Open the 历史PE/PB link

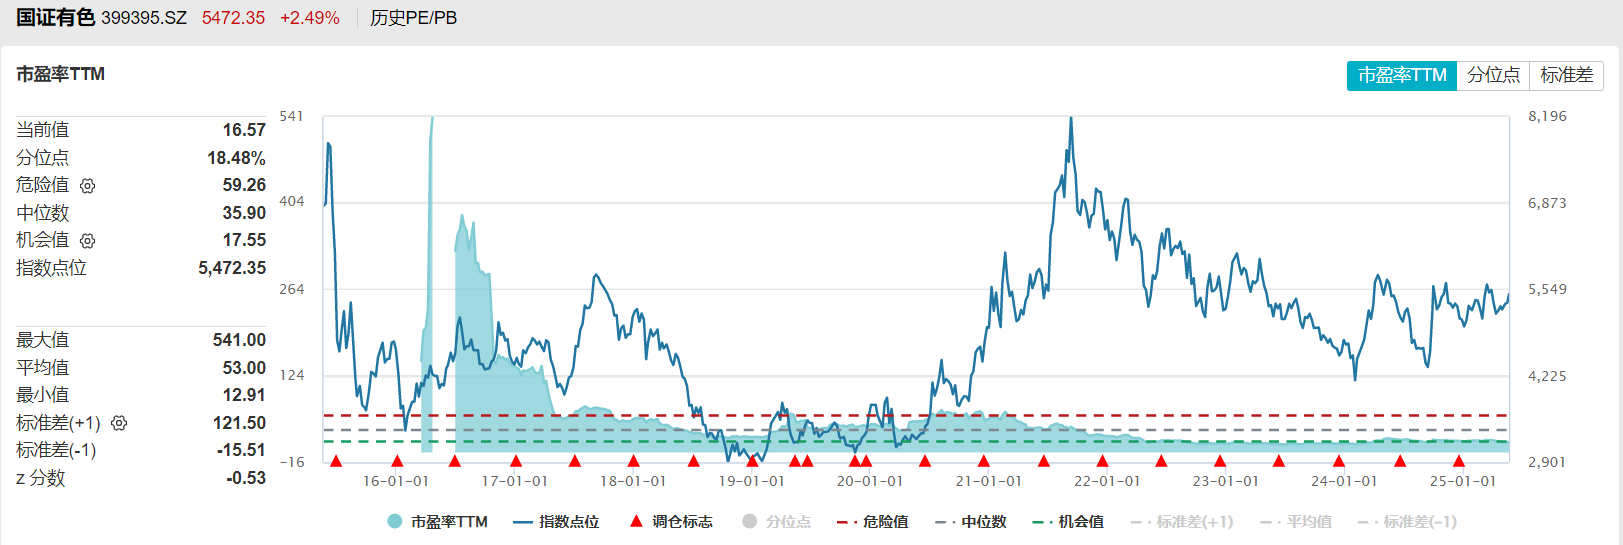pyautogui.click(x=413, y=18)
